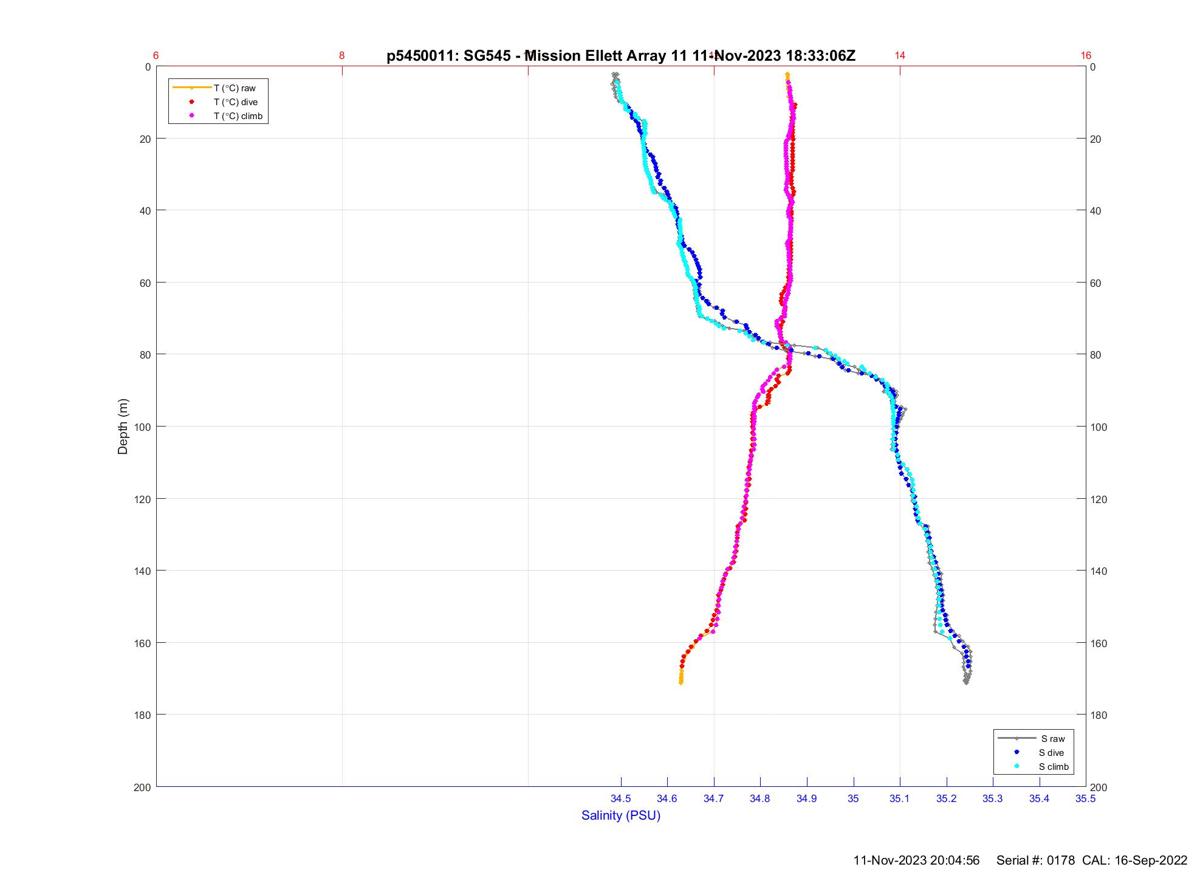Click red temperature tick label 6
The width and height of the screenshot is (1200, 885).
pos(157,56)
